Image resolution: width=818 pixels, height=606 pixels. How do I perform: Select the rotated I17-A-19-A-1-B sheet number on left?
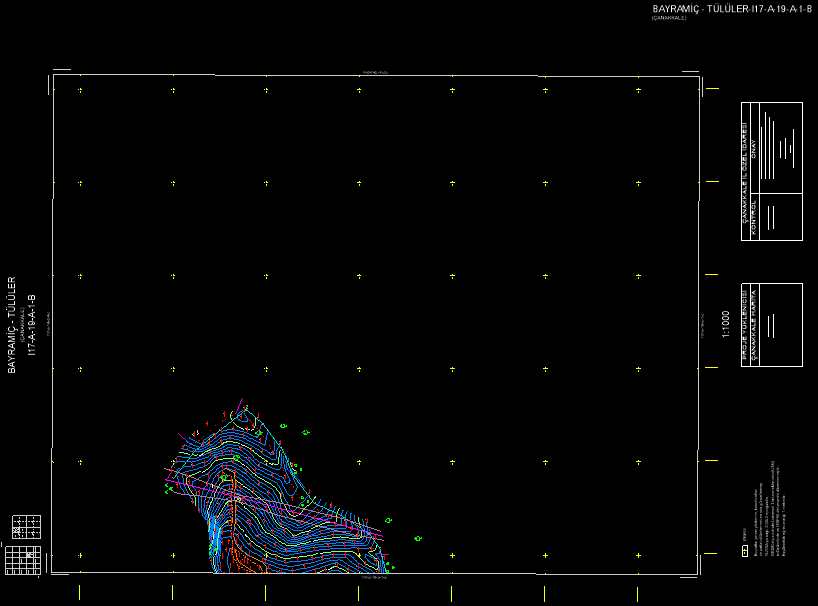point(32,326)
